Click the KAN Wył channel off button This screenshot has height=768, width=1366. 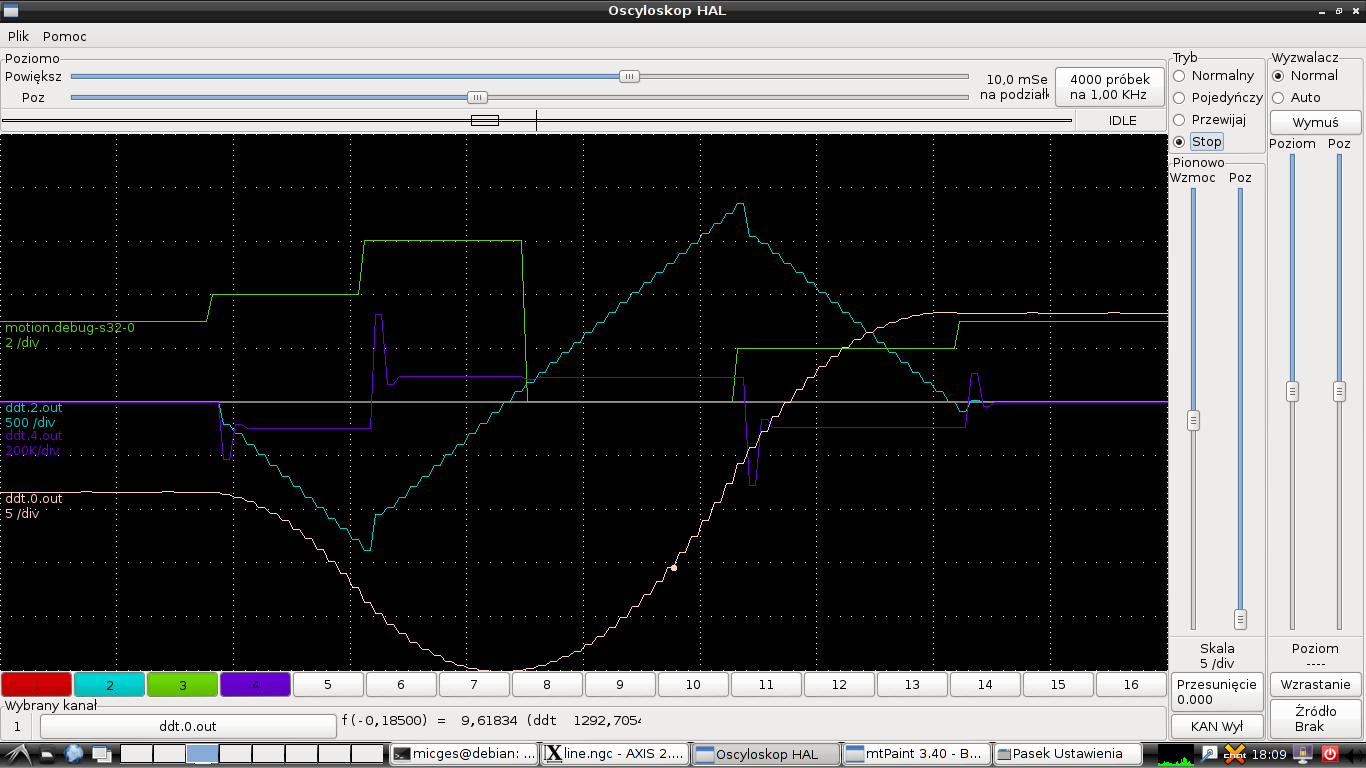pos(1216,726)
